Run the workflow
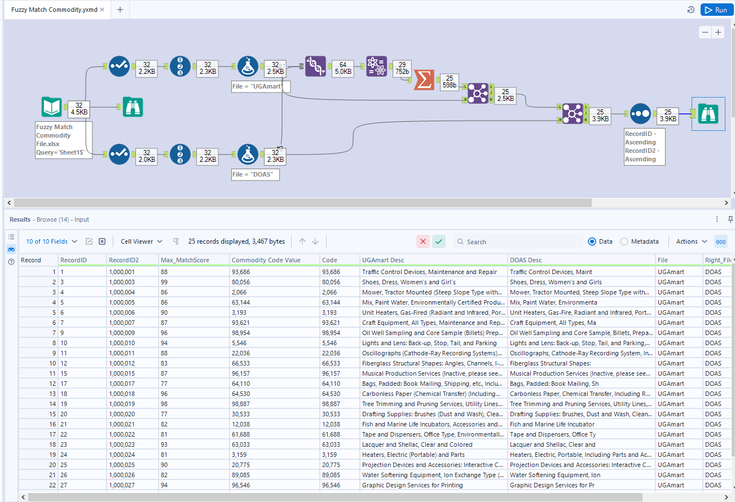Screen dimensions: 735x502 tap(715, 9)
